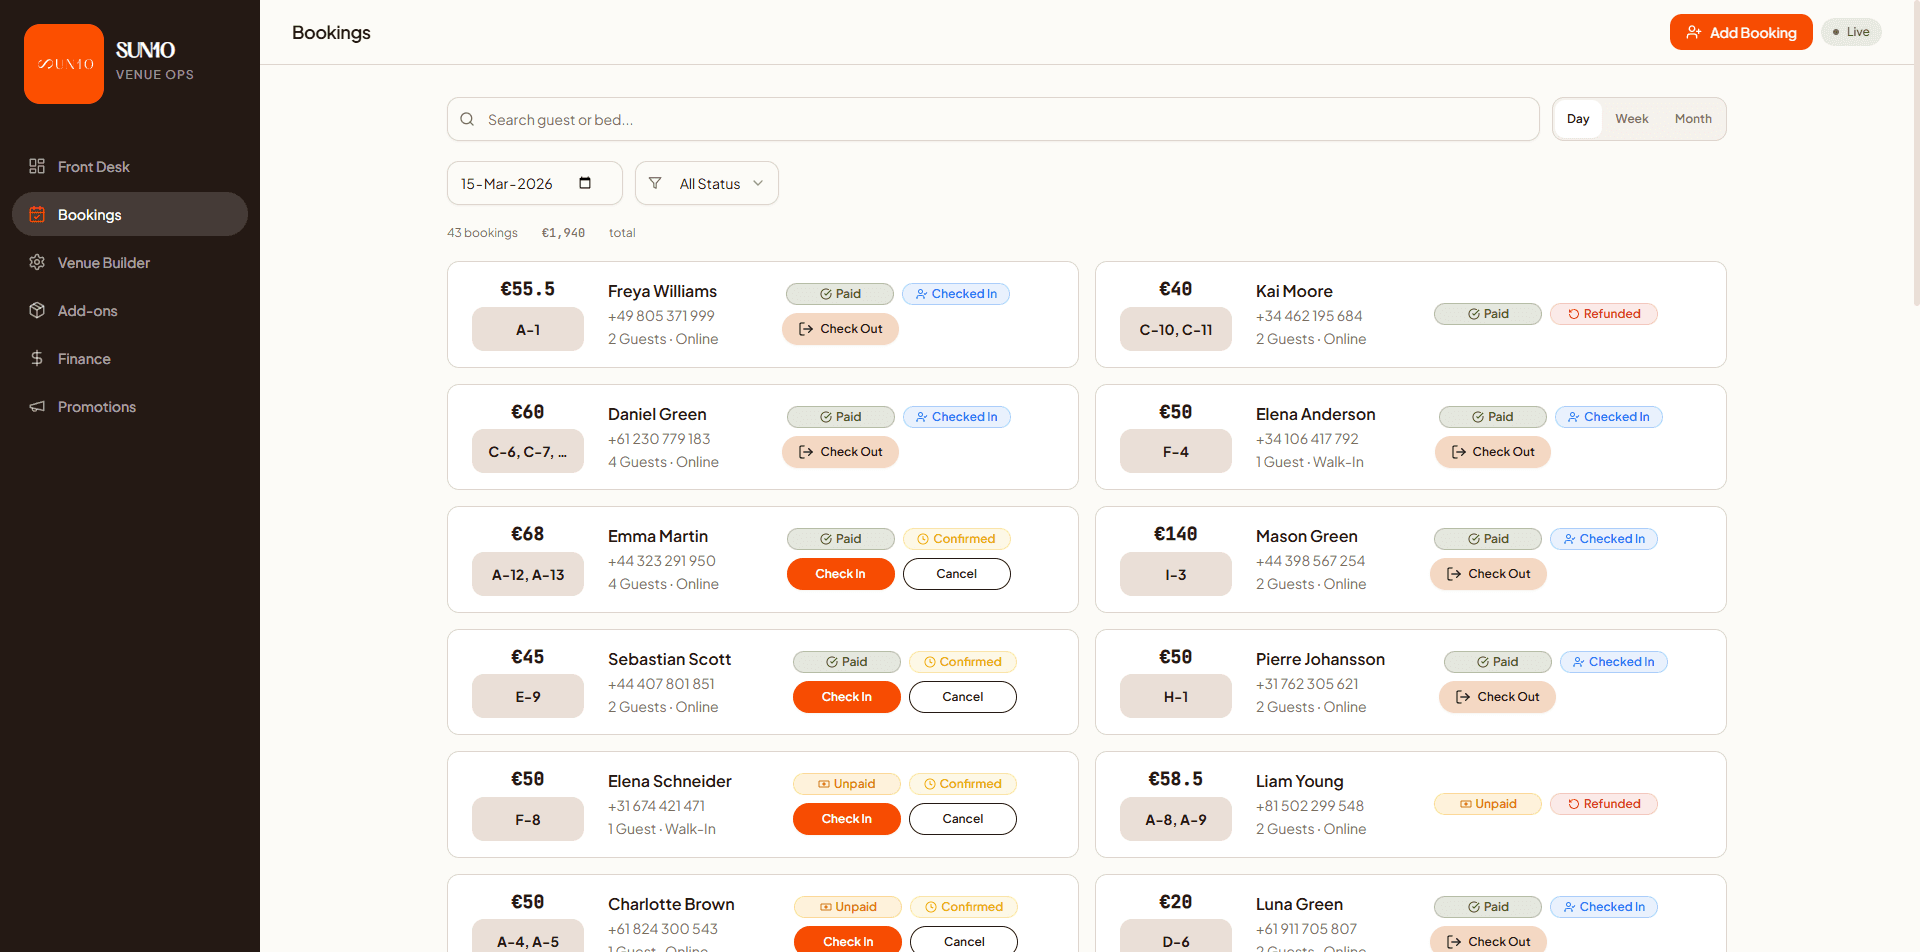
Task: Click the Finance dollar icon
Action: [37, 358]
